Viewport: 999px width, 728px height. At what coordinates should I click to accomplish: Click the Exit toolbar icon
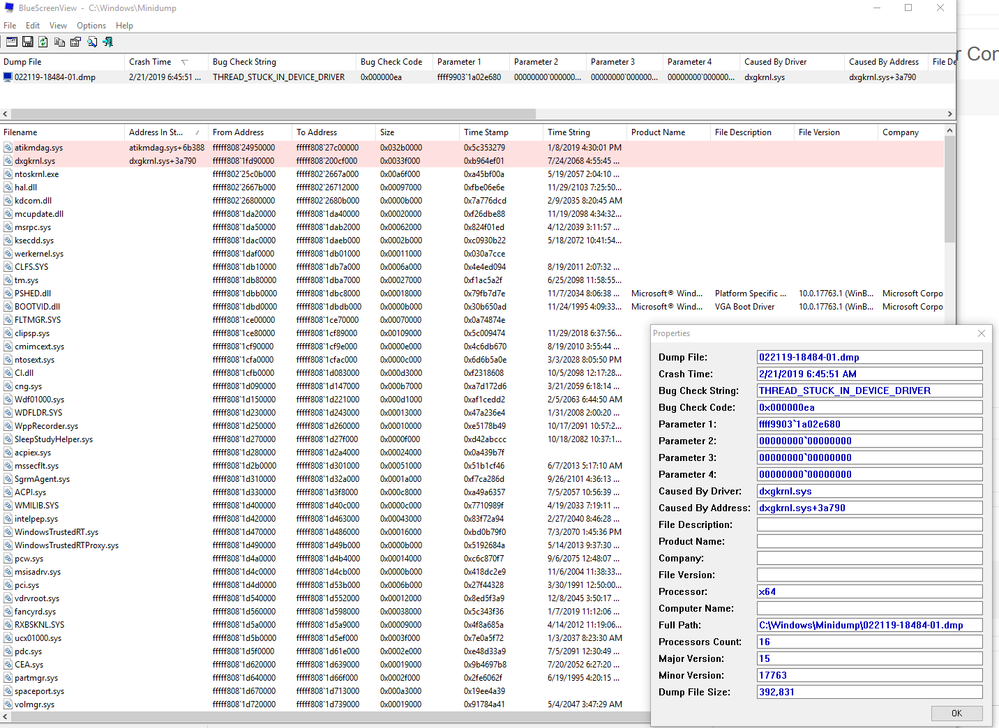click(x=108, y=42)
